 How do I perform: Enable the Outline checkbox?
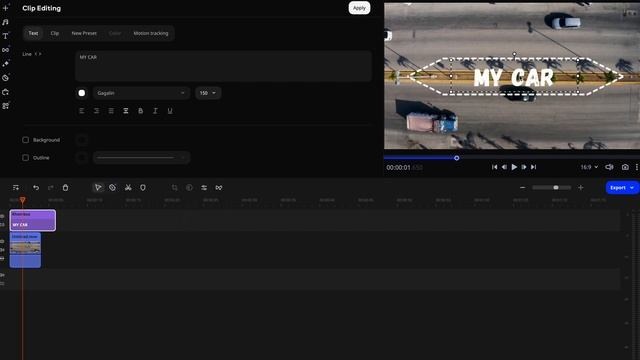tap(25, 158)
